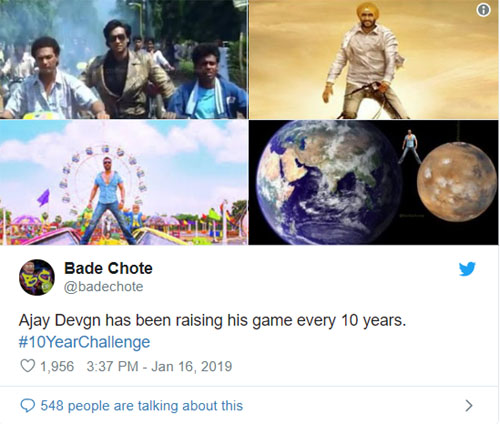This screenshot has height=424, width=500.
Task: Click the Bade Chote display name
Action: (x=108, y=268)
